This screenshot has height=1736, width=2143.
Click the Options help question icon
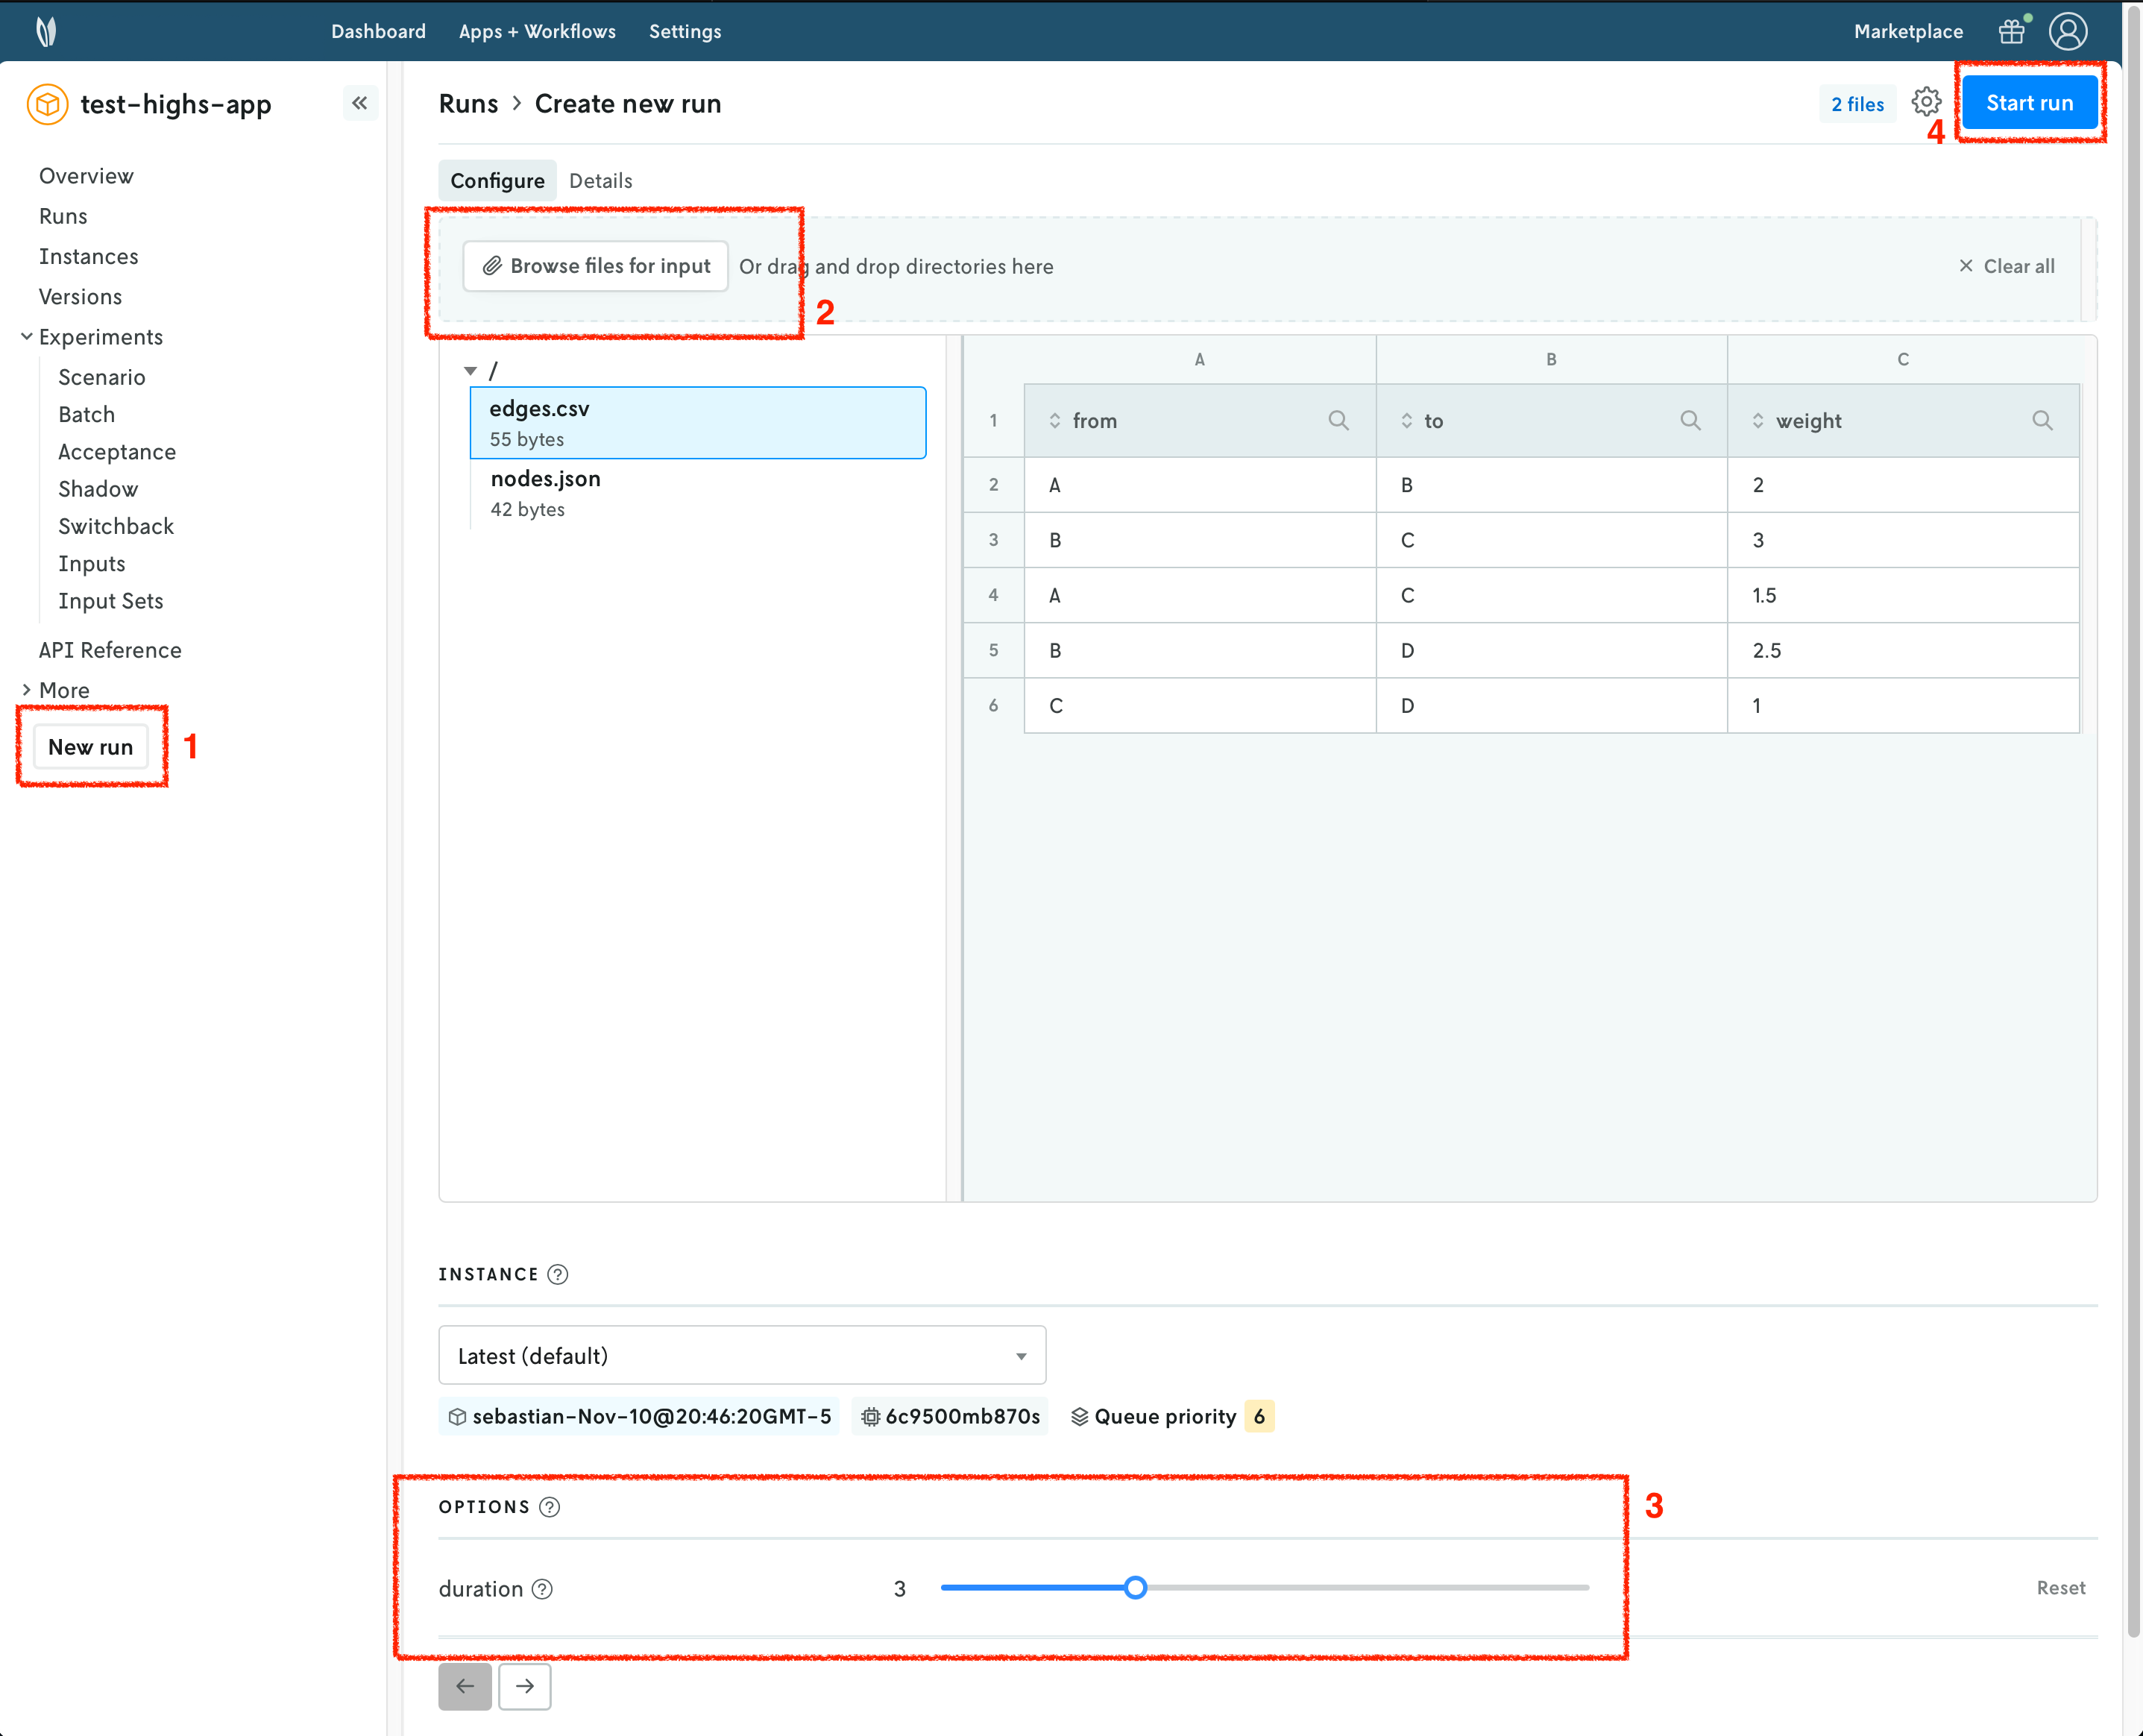550,1507
